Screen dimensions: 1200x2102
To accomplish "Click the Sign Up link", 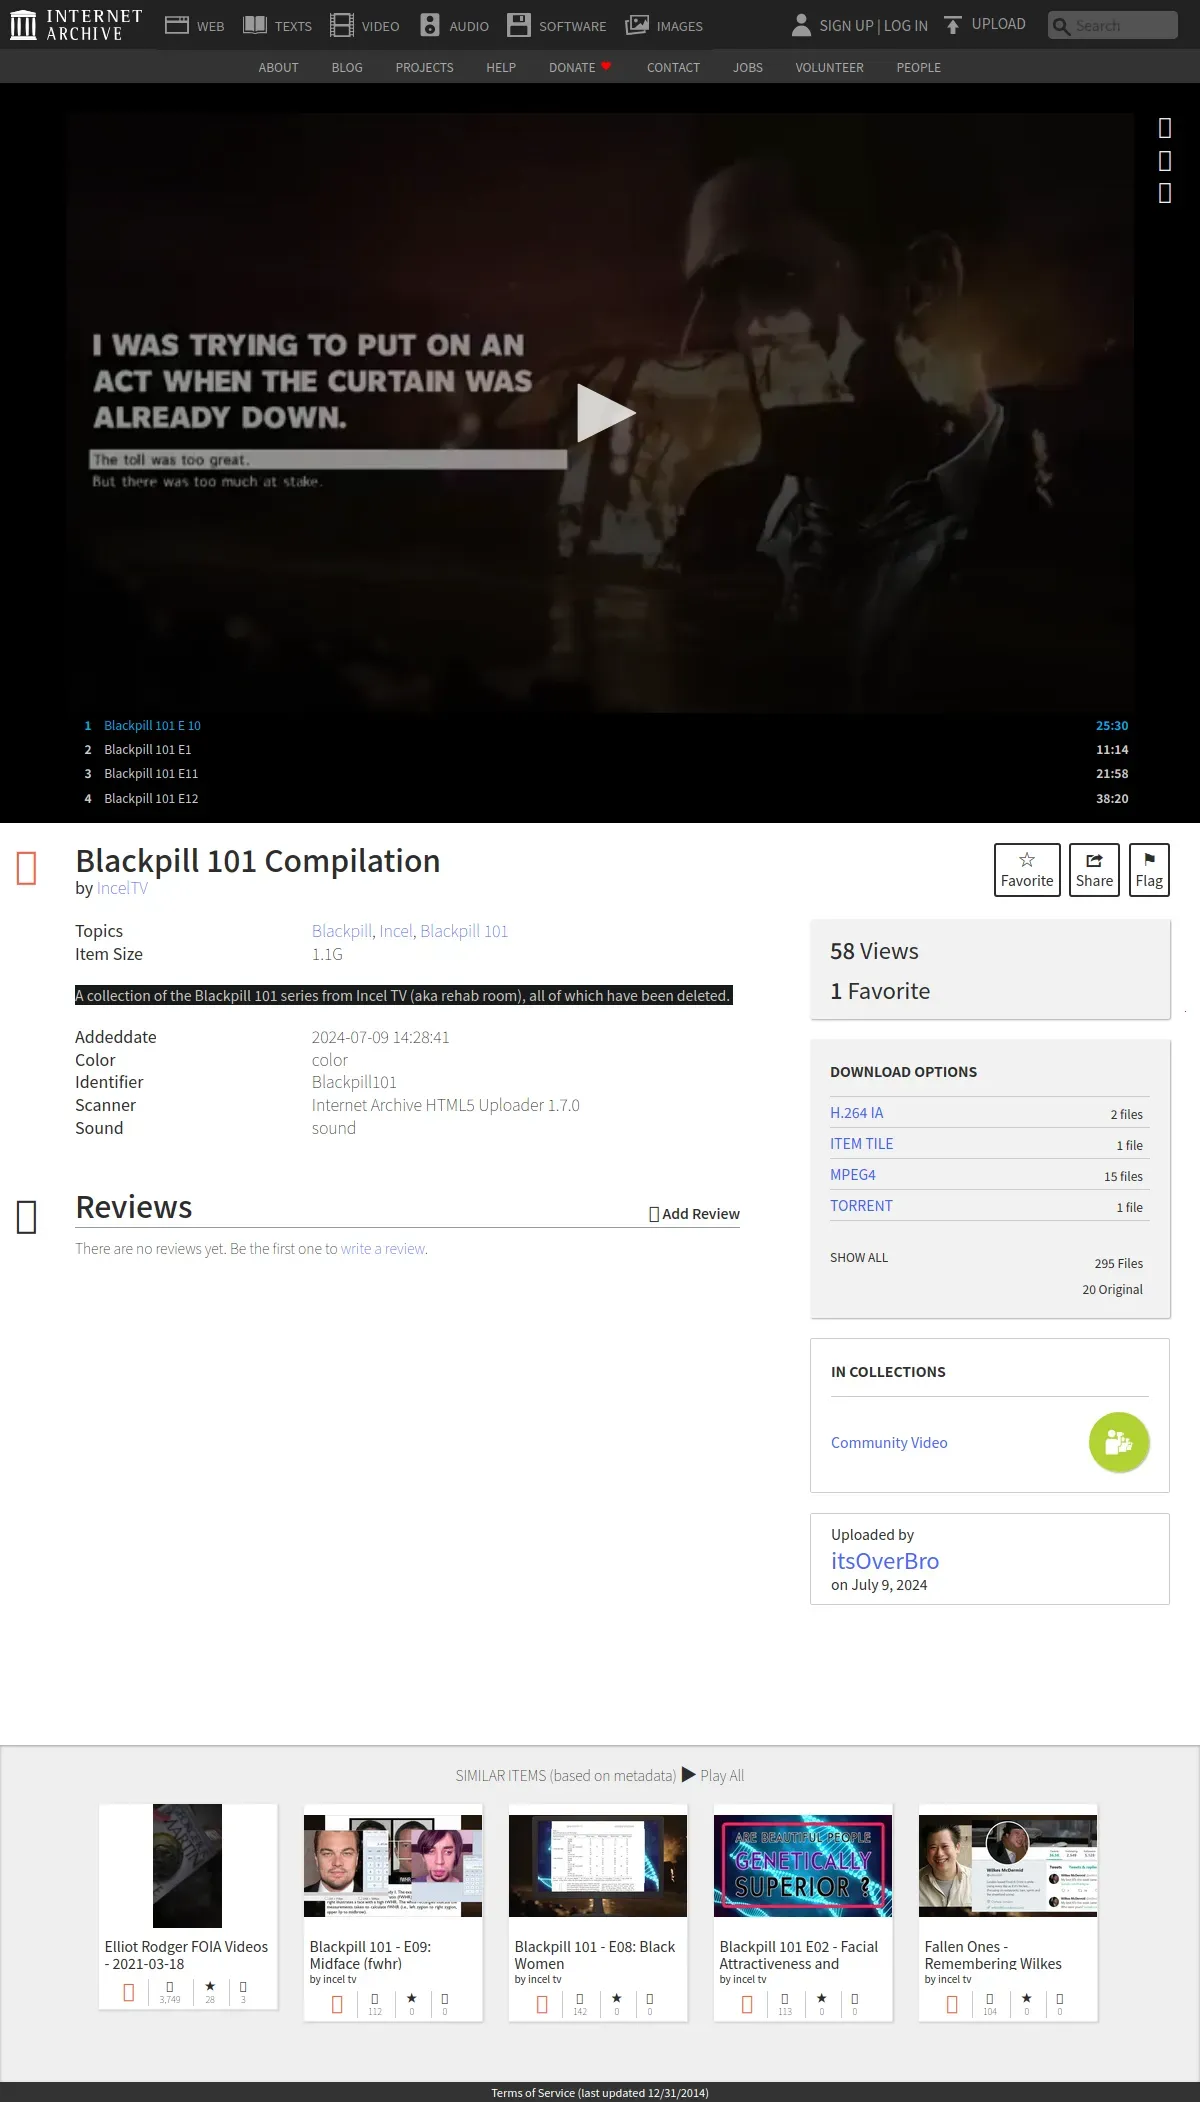I will [846, 25].
